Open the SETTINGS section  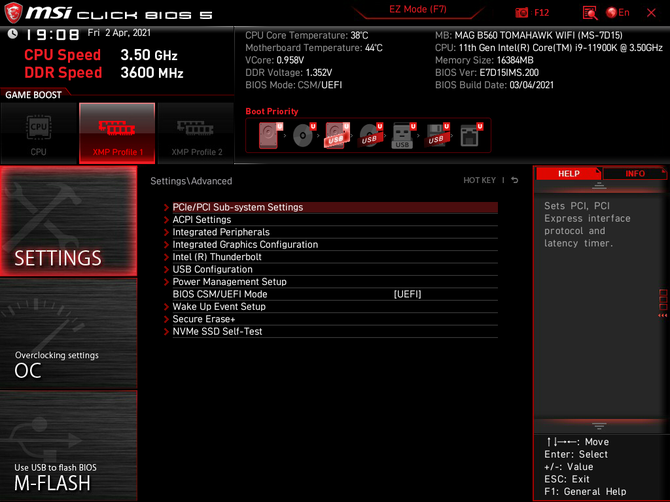pyautogui.click(x=68, y=221)
